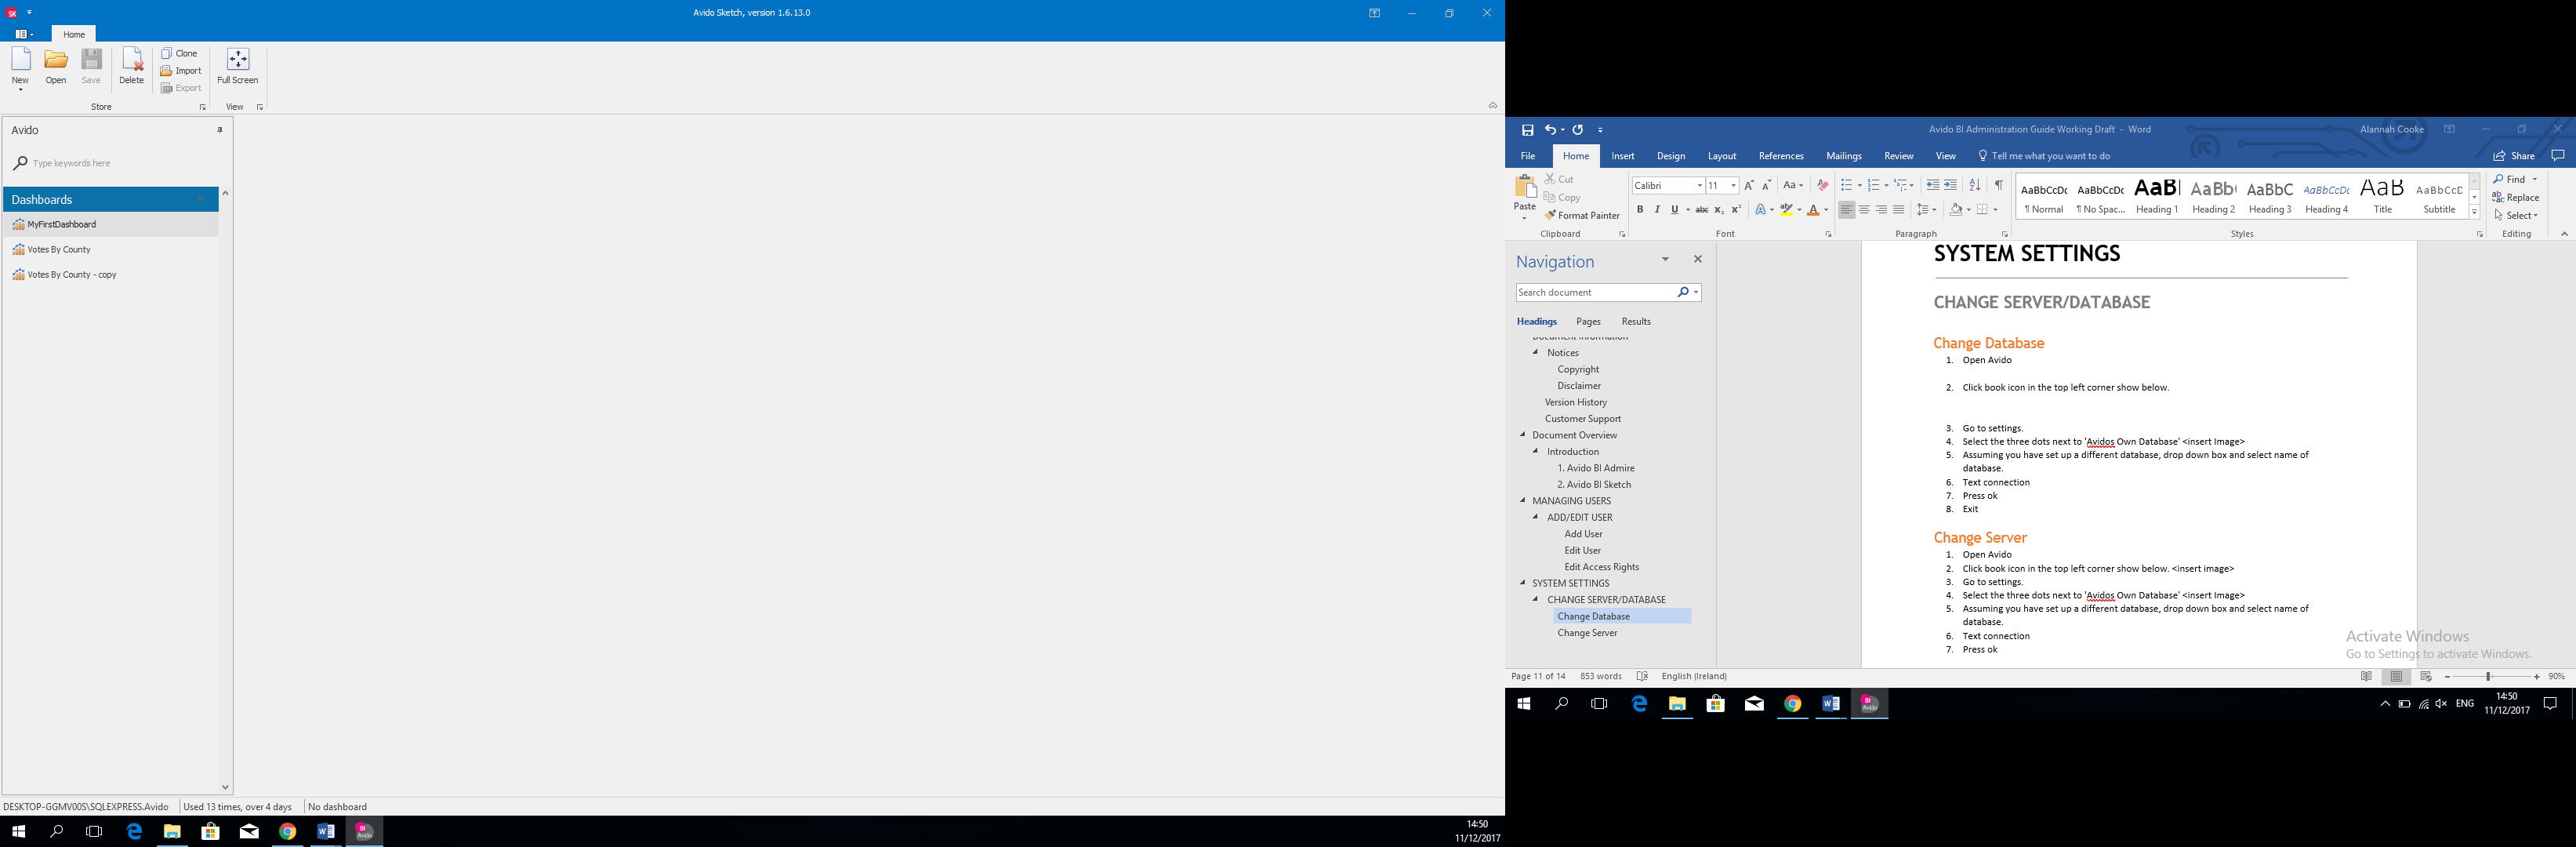Switch to Web Layout view in status bar

pos(2426,677)
